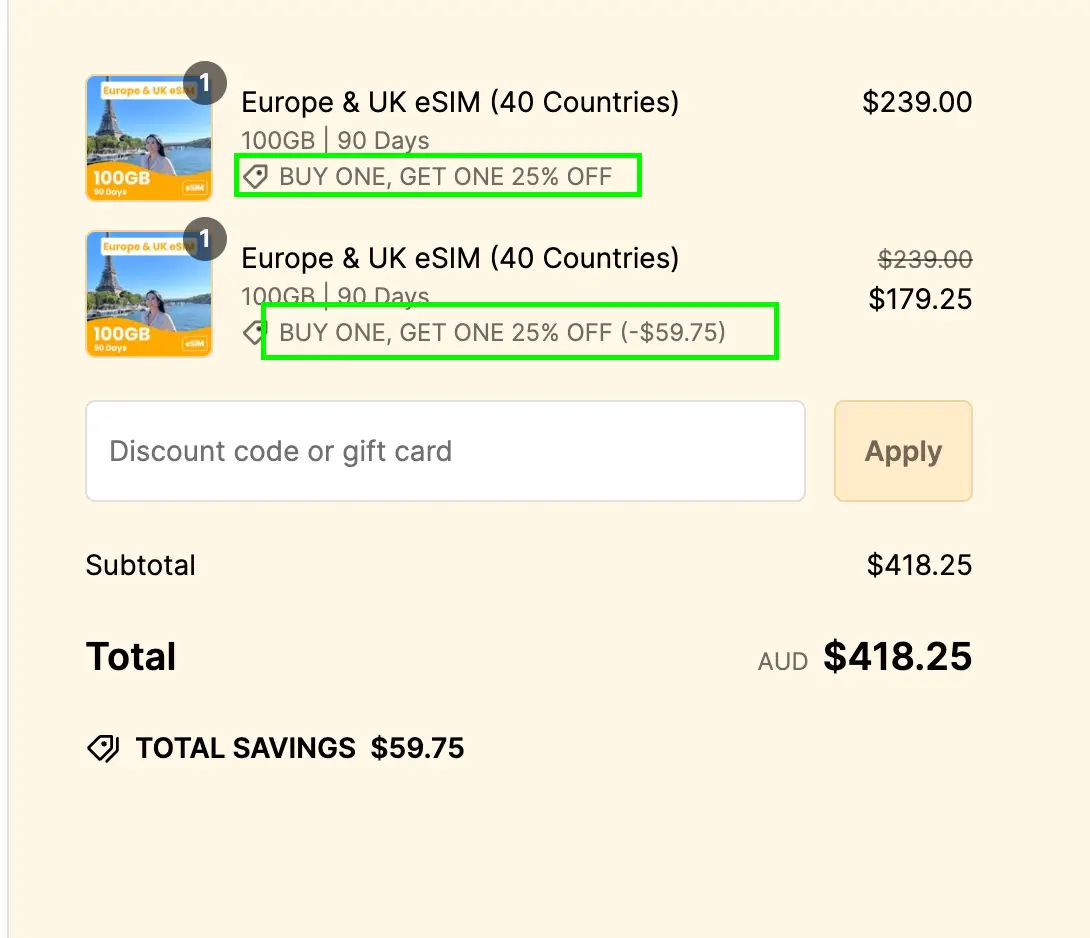The width and height of the screenshot is (1090, 938).
Task: Click the quantity badge on the second product
Action: pos(204,239)
